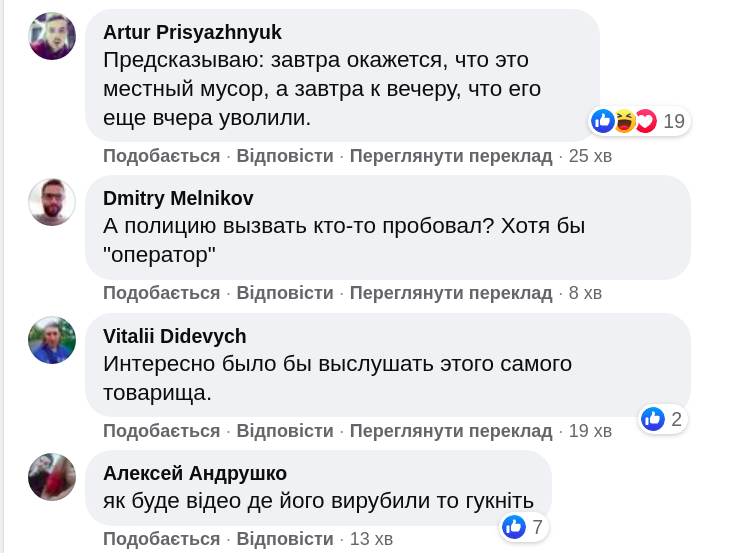Click Подобається under Алексей Андрушко's comment
This screenshot has width=746, height=553.
point(161,539)
